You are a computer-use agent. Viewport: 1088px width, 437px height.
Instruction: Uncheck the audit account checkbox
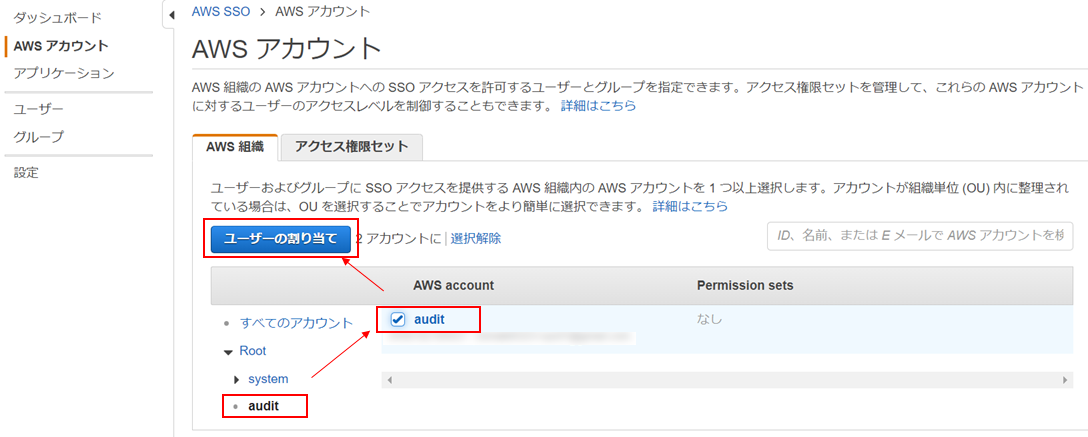pyautogui.click(x=398, y=319)
